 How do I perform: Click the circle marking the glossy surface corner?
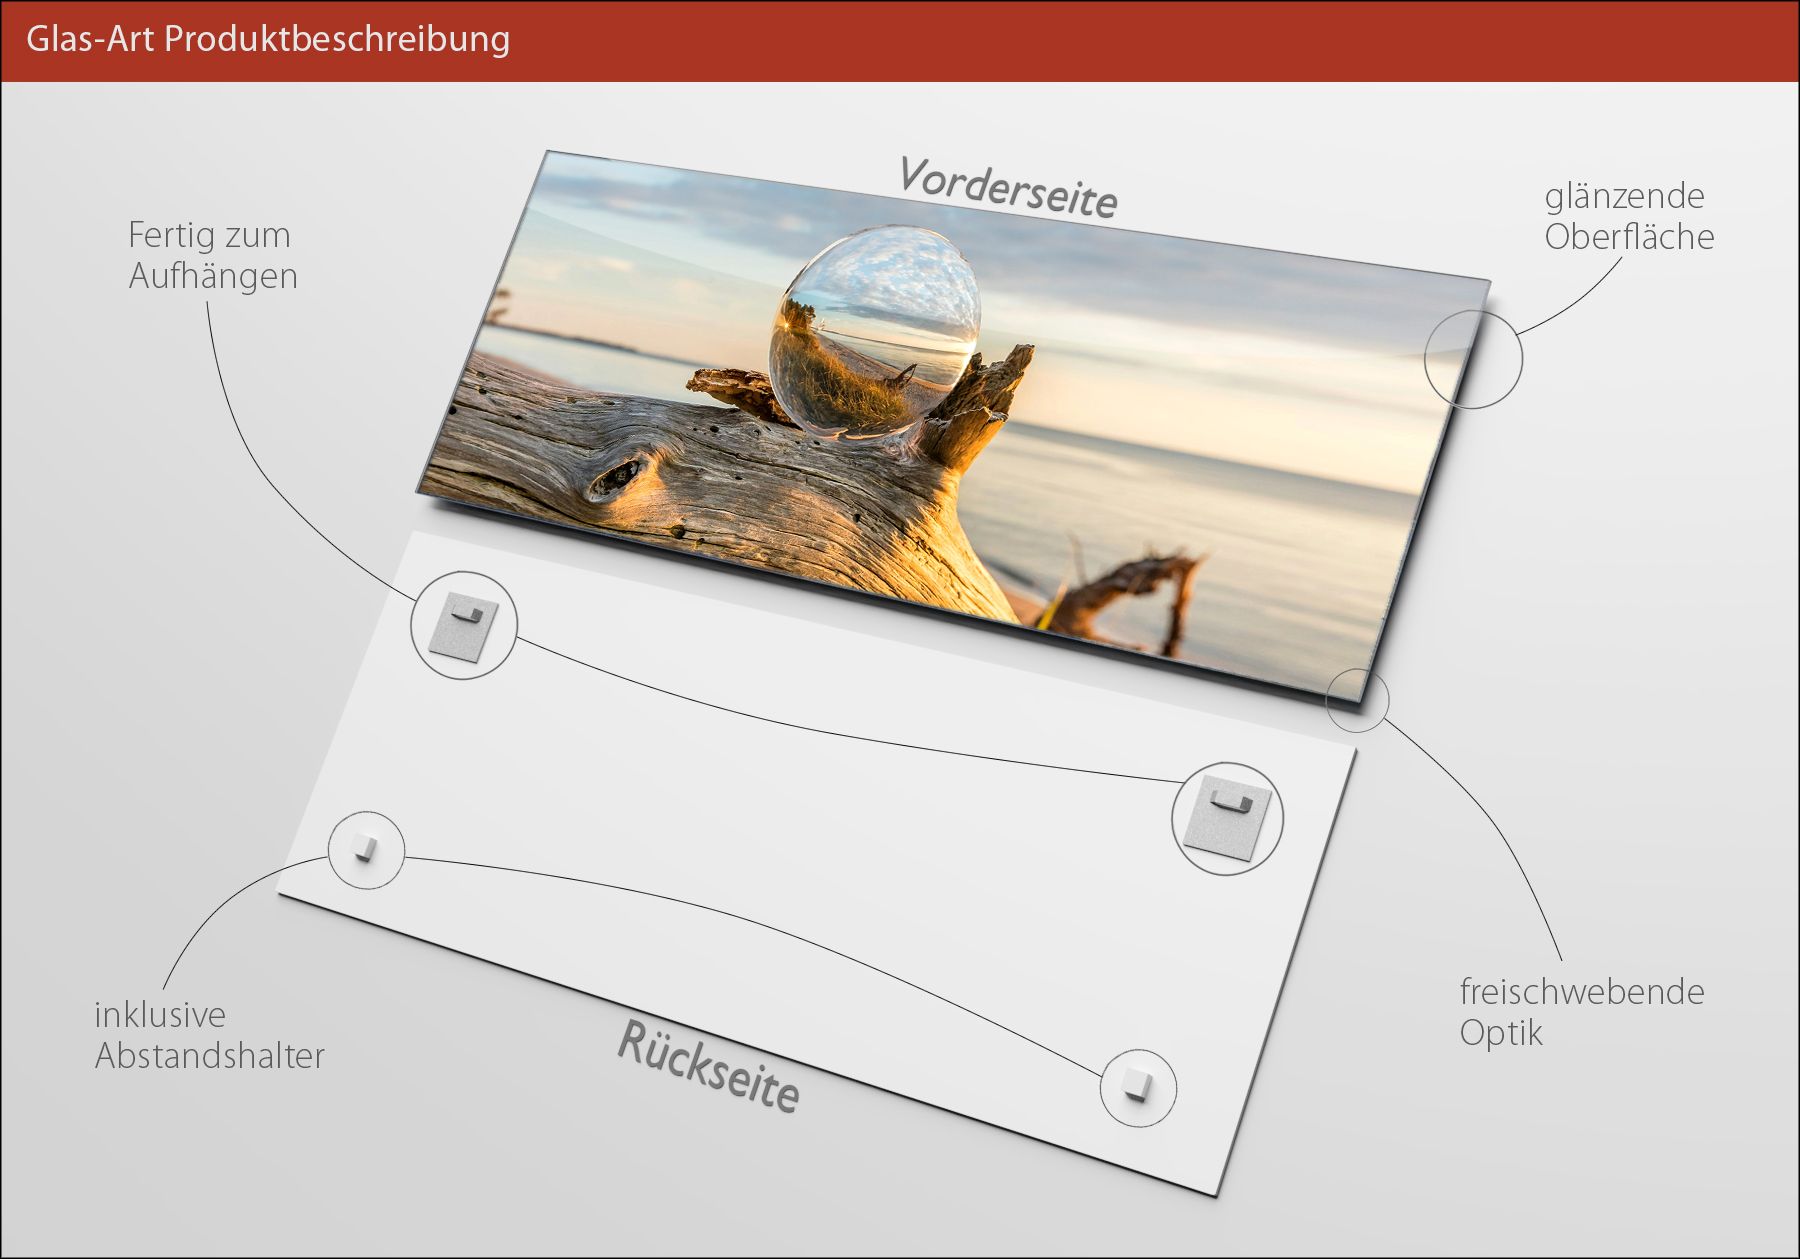[x=1473, y=358]
